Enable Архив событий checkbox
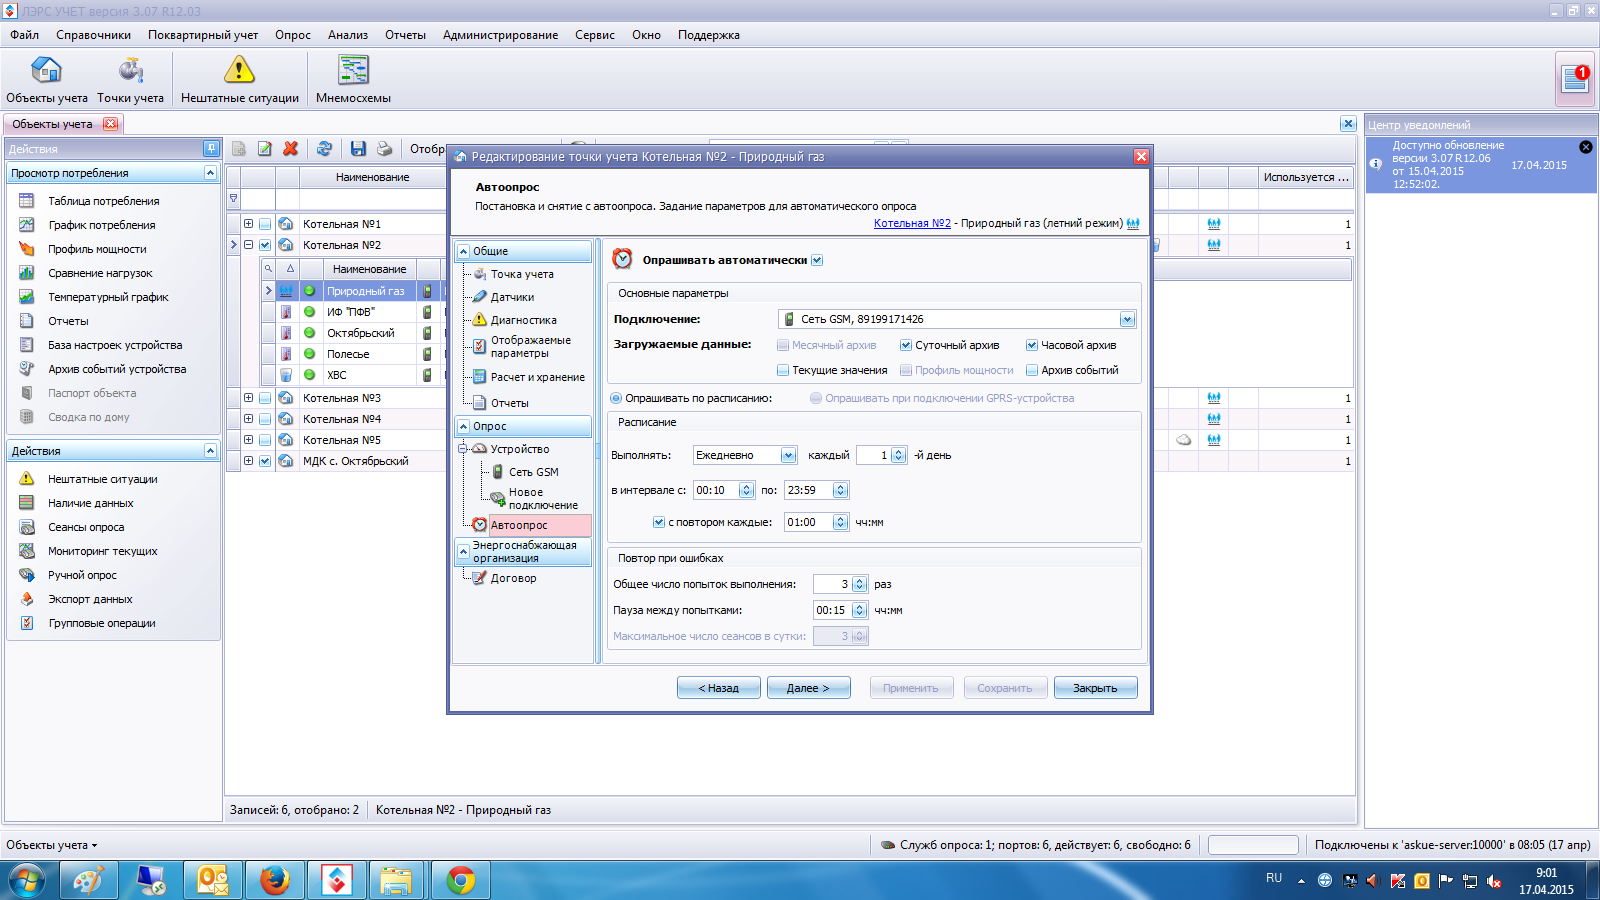This screenshot has height=900, width=1600. [1031, 370]
